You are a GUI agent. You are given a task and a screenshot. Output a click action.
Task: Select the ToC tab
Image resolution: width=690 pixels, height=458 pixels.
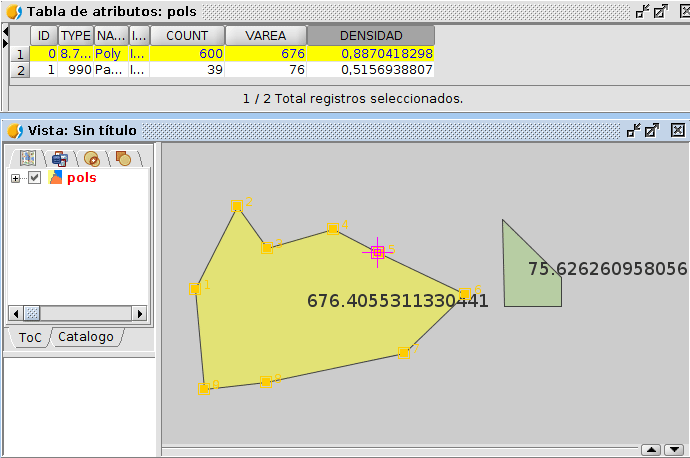coord(30,337)
